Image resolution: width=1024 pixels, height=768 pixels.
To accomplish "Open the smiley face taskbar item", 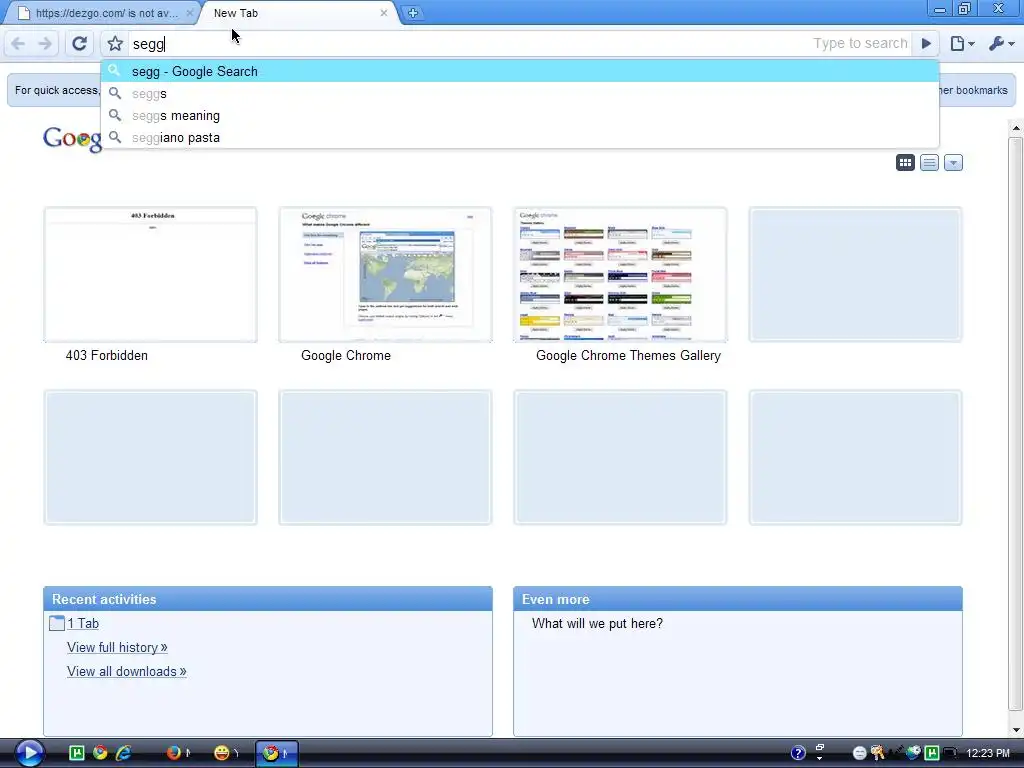I will (226, 753).
